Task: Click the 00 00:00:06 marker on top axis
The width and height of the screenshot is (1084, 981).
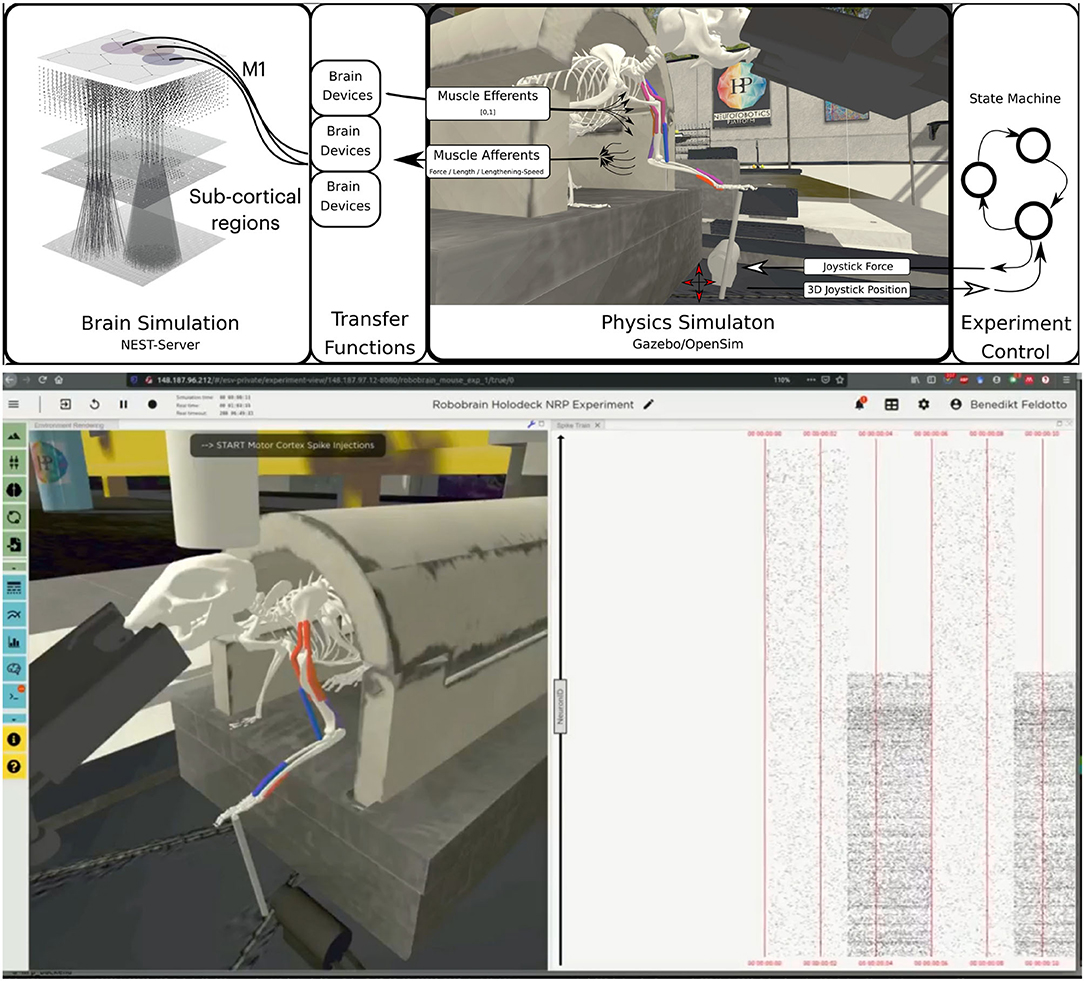Action: pos(931,433)
